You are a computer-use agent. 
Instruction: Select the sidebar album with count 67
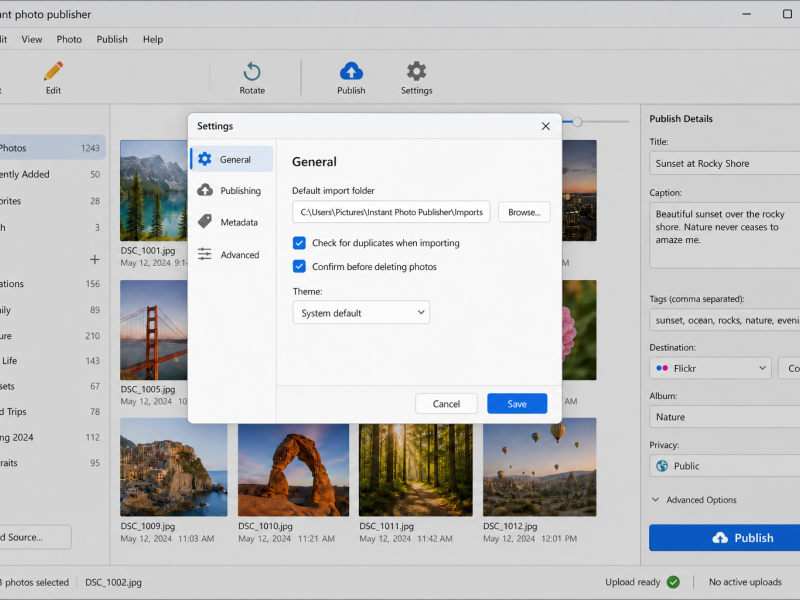point(51,386)
